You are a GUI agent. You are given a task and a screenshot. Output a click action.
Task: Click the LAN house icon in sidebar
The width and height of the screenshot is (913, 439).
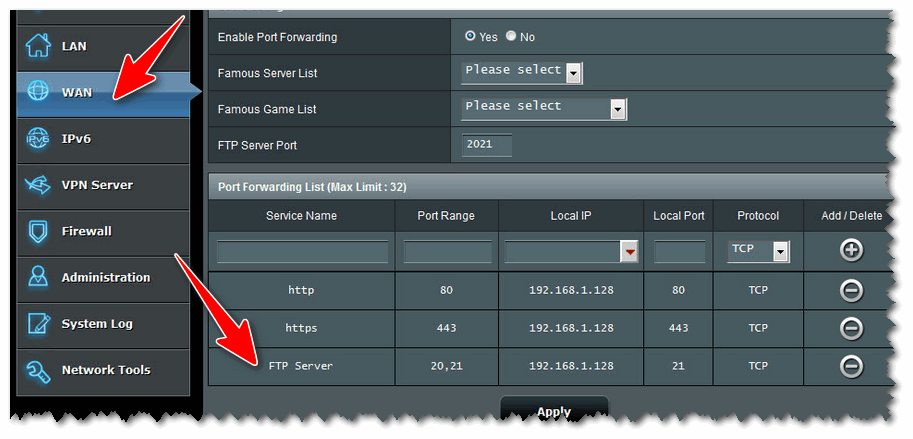pyautogui.click(x=38, y=46)
